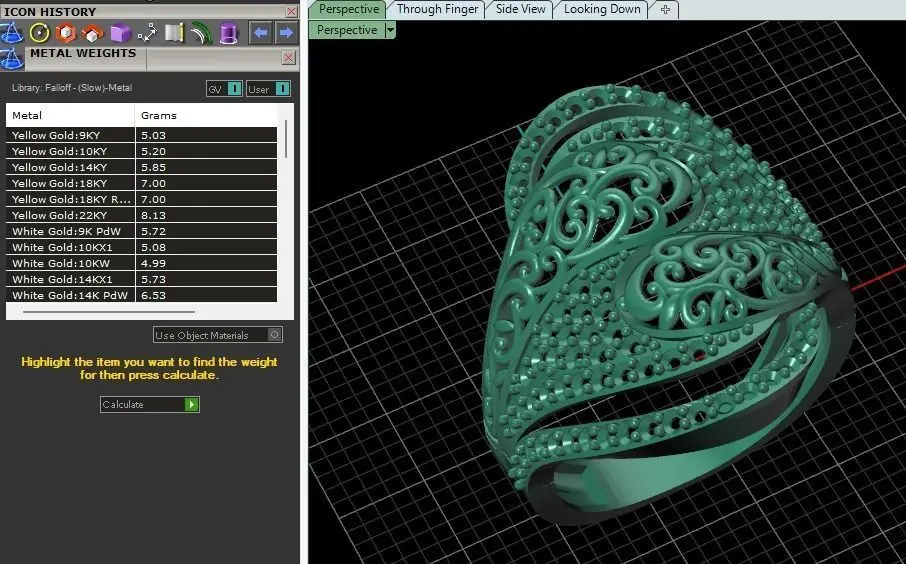Select the White Gold:14KX1 row

(x=142, y=279)
